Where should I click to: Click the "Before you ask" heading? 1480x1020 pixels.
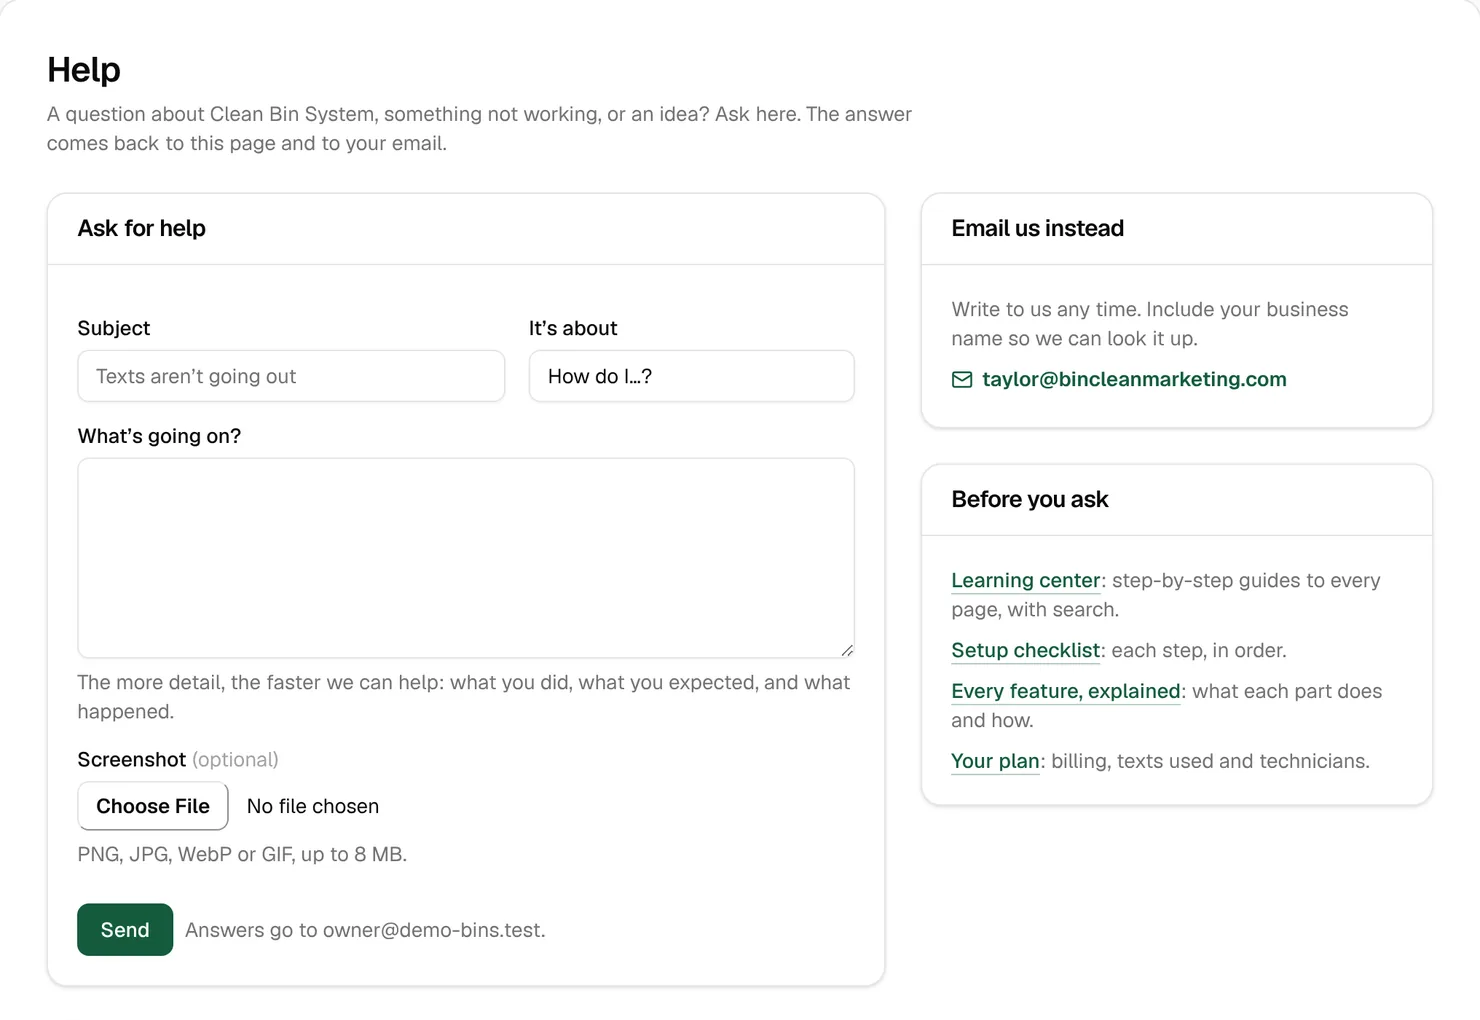pyautogui.click(x=1030, y=499)
